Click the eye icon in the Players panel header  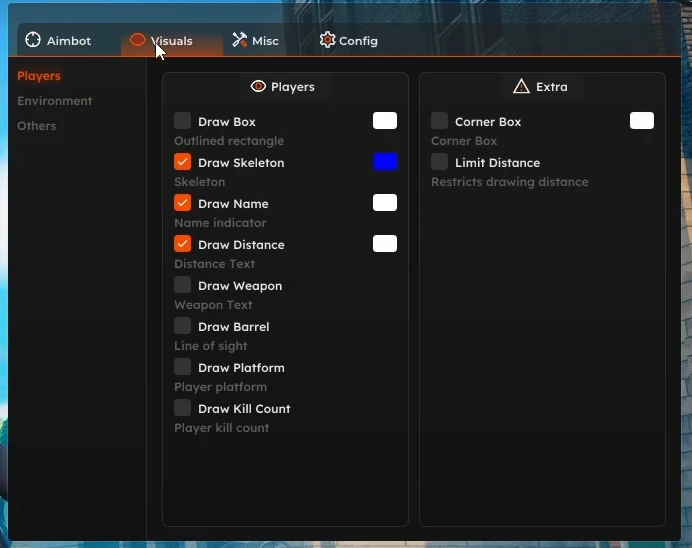pos(258,87)
